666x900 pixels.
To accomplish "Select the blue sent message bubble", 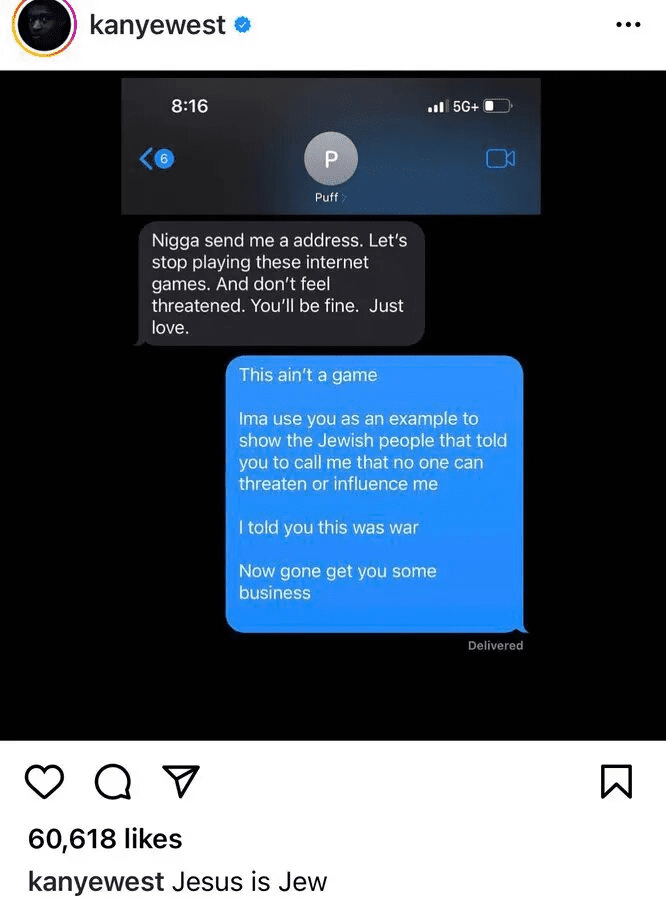I will click(375, 494).
